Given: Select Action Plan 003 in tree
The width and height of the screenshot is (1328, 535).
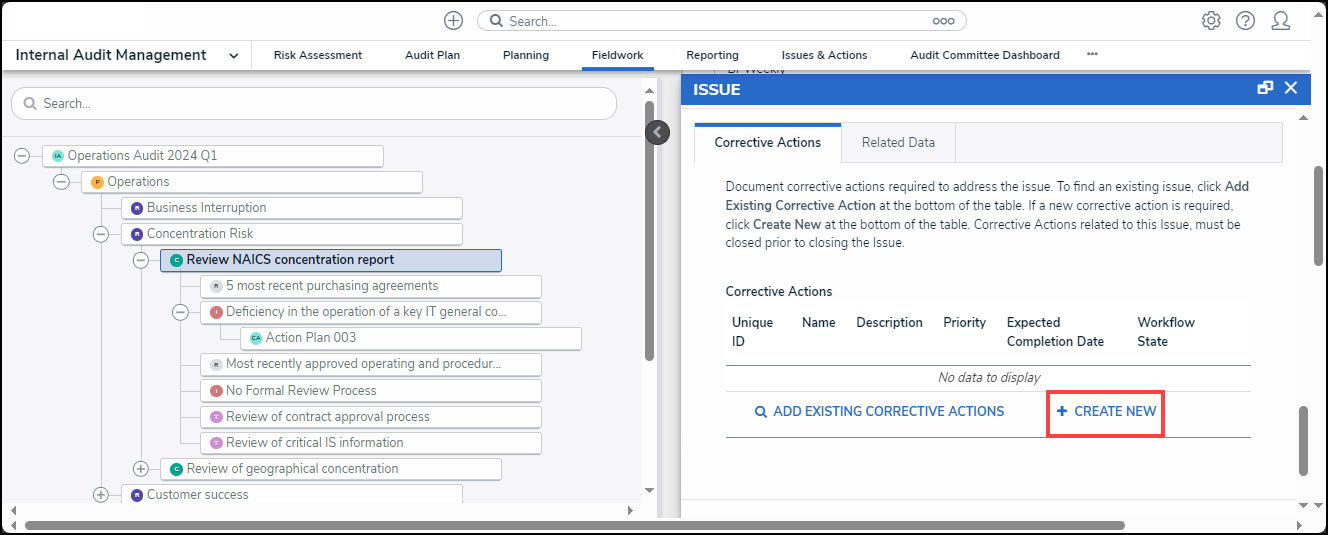Looking at the screenshot, I should click(x=310, y=338).
